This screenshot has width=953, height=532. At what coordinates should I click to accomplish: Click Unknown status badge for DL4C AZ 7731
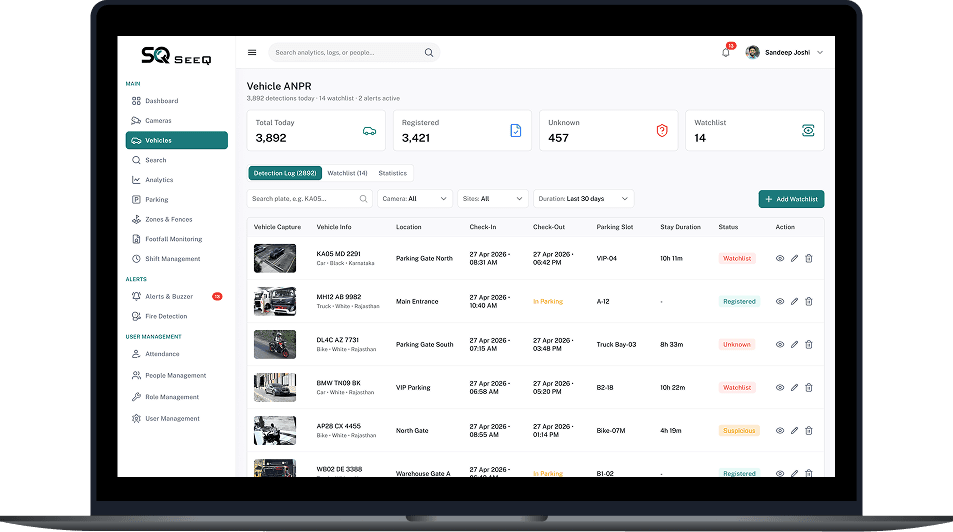click(x=737, y=345)
